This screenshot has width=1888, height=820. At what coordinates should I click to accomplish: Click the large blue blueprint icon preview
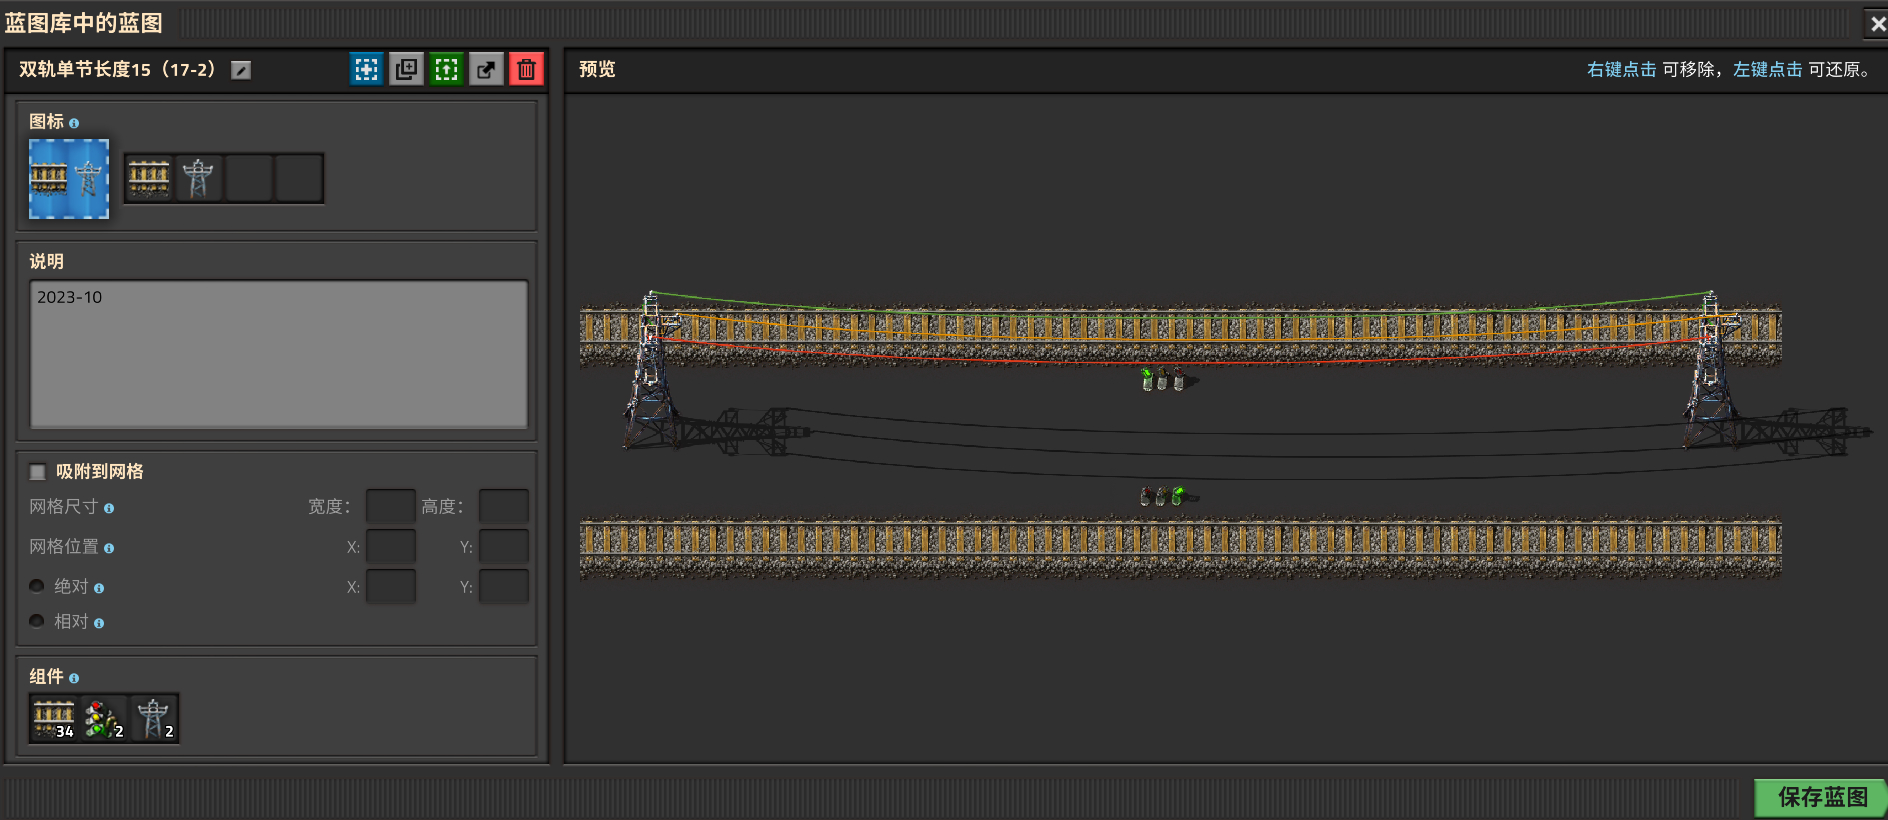pyautogui.click(x=69, y=179)
